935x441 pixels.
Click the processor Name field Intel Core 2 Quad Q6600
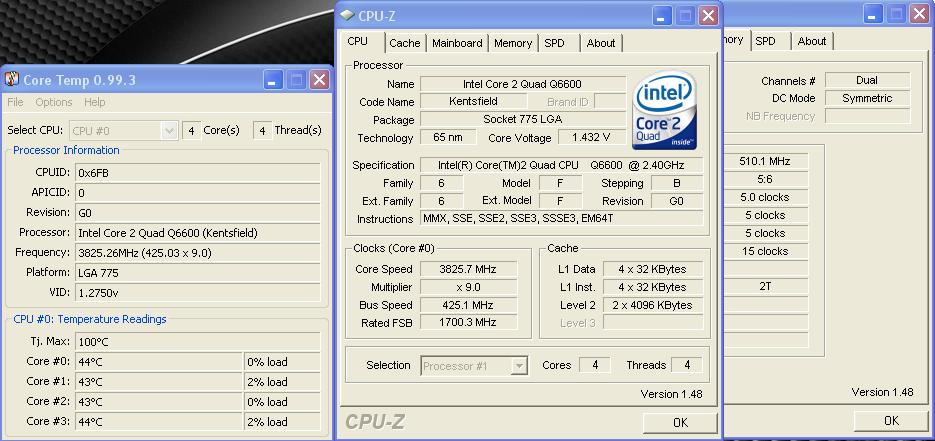point(523,84)
